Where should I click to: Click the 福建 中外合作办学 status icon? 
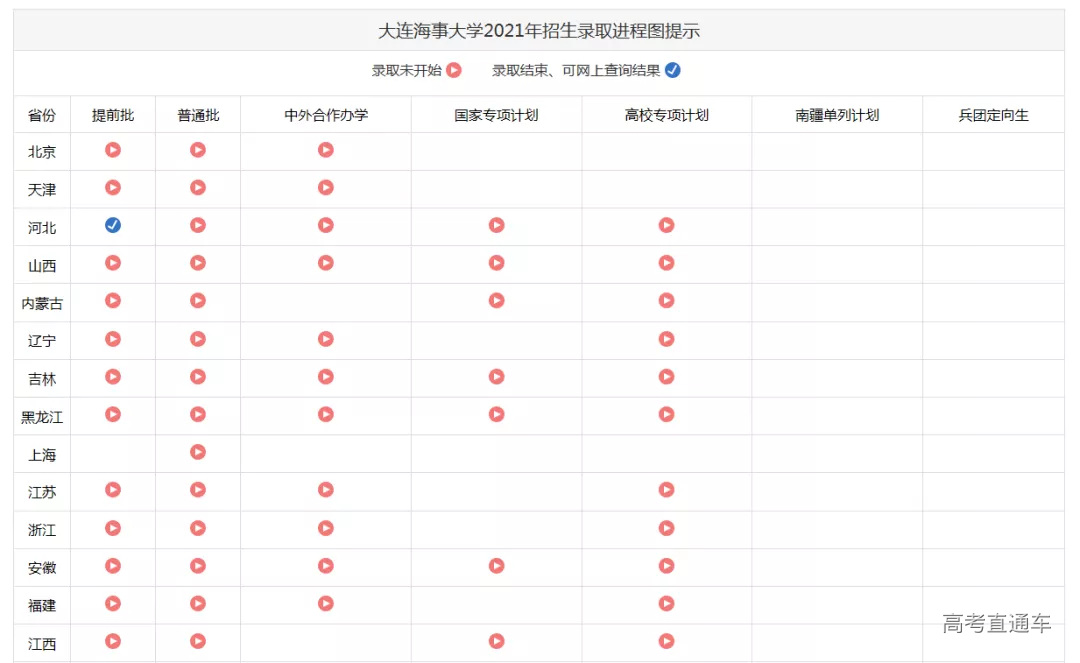(326, 603)
